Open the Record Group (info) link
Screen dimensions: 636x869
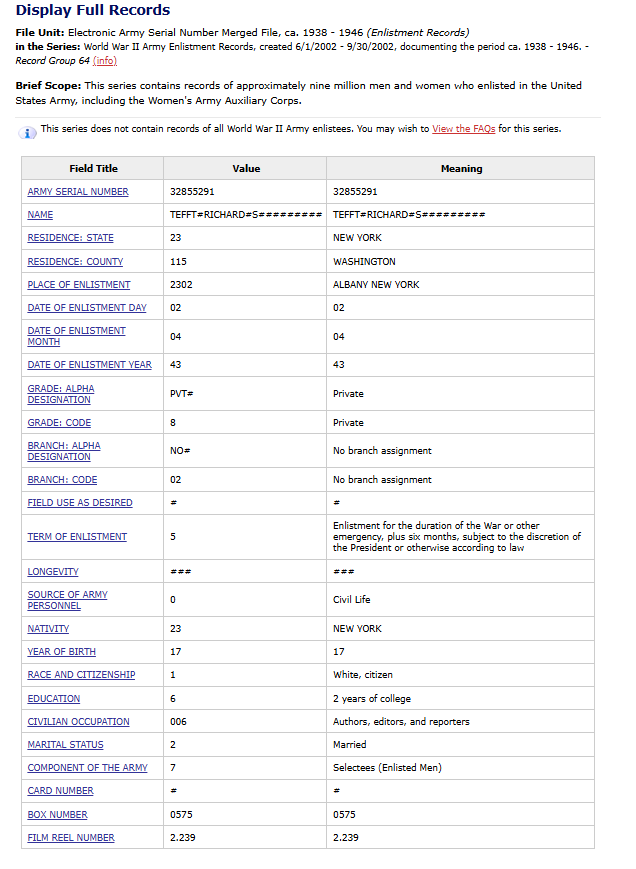click(104, 61)
